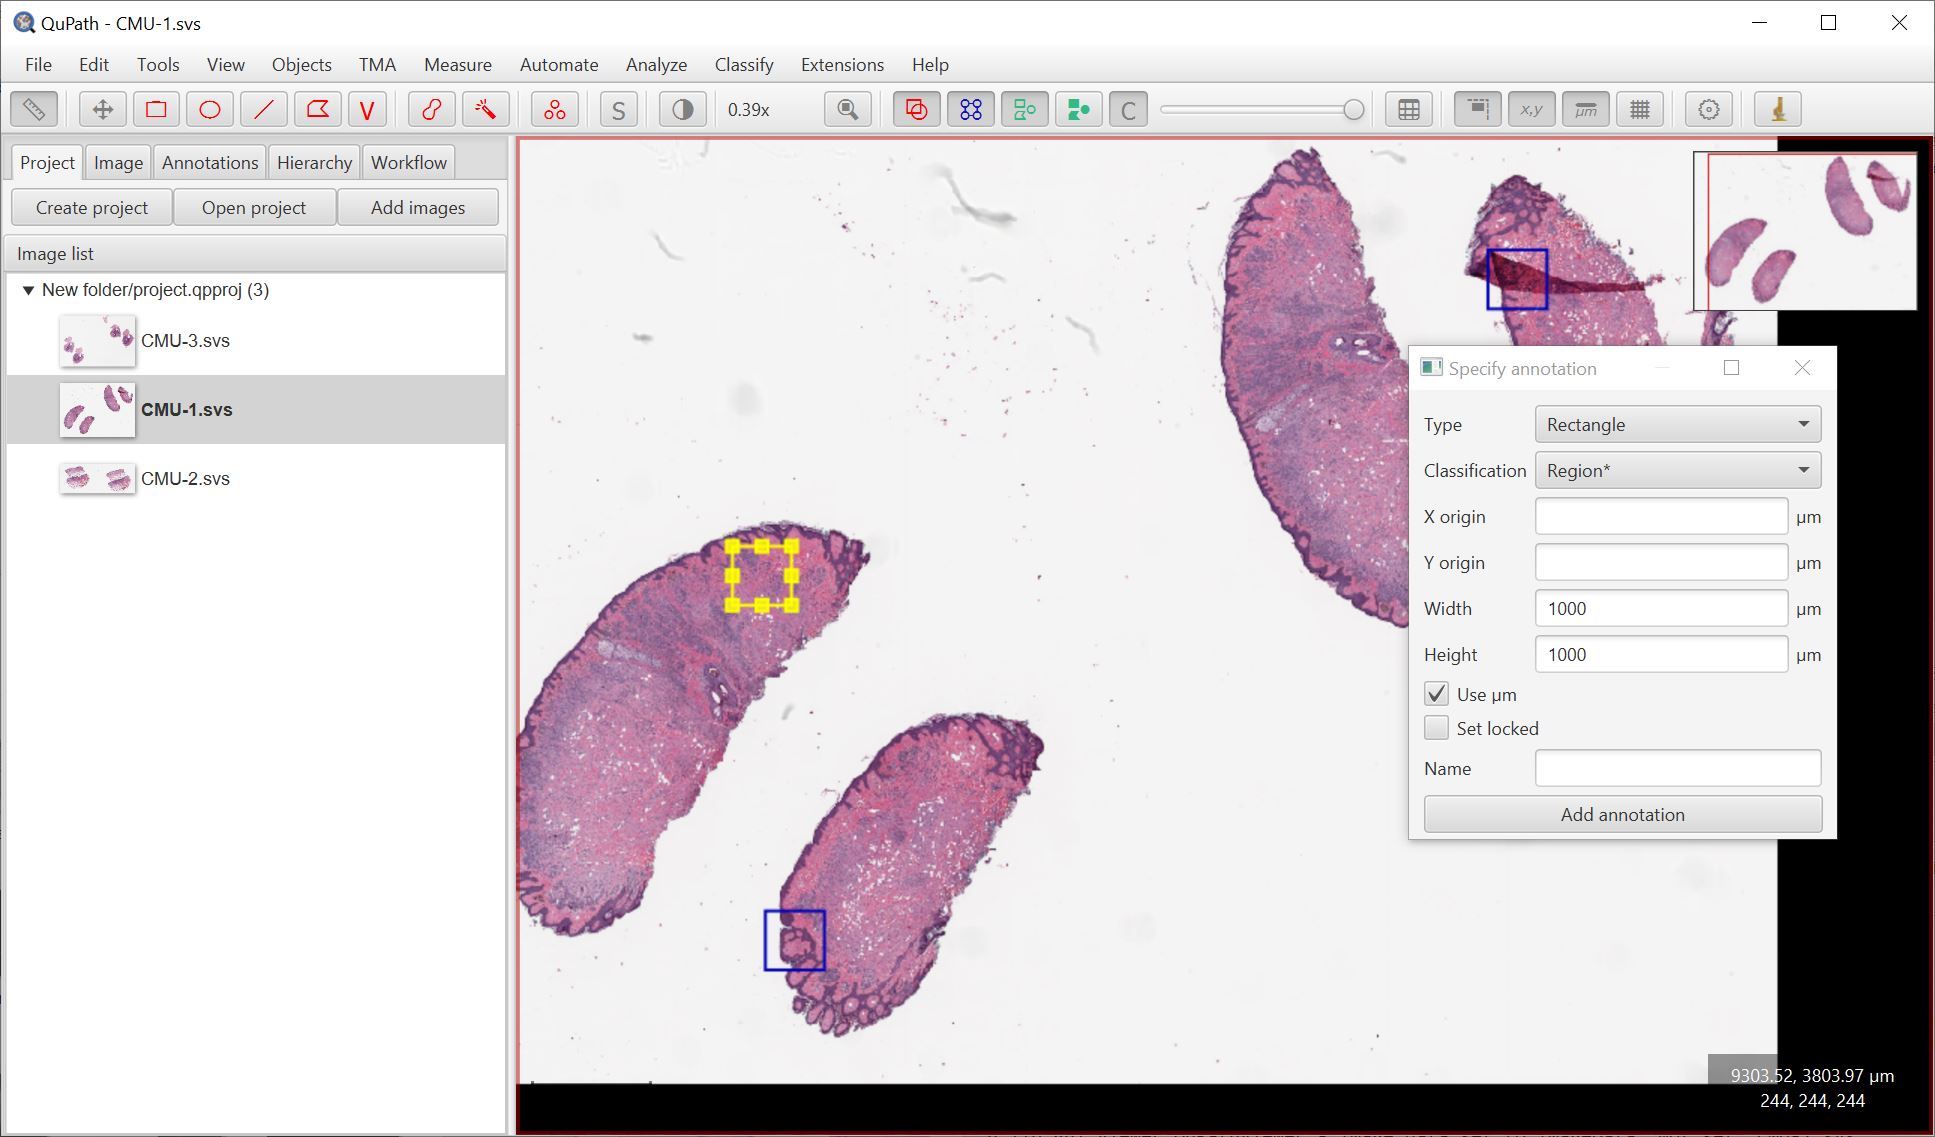Toggle show detections button
Image resolution: width=1935 pixels, height=1137 pixels.
click(1025, 109)
